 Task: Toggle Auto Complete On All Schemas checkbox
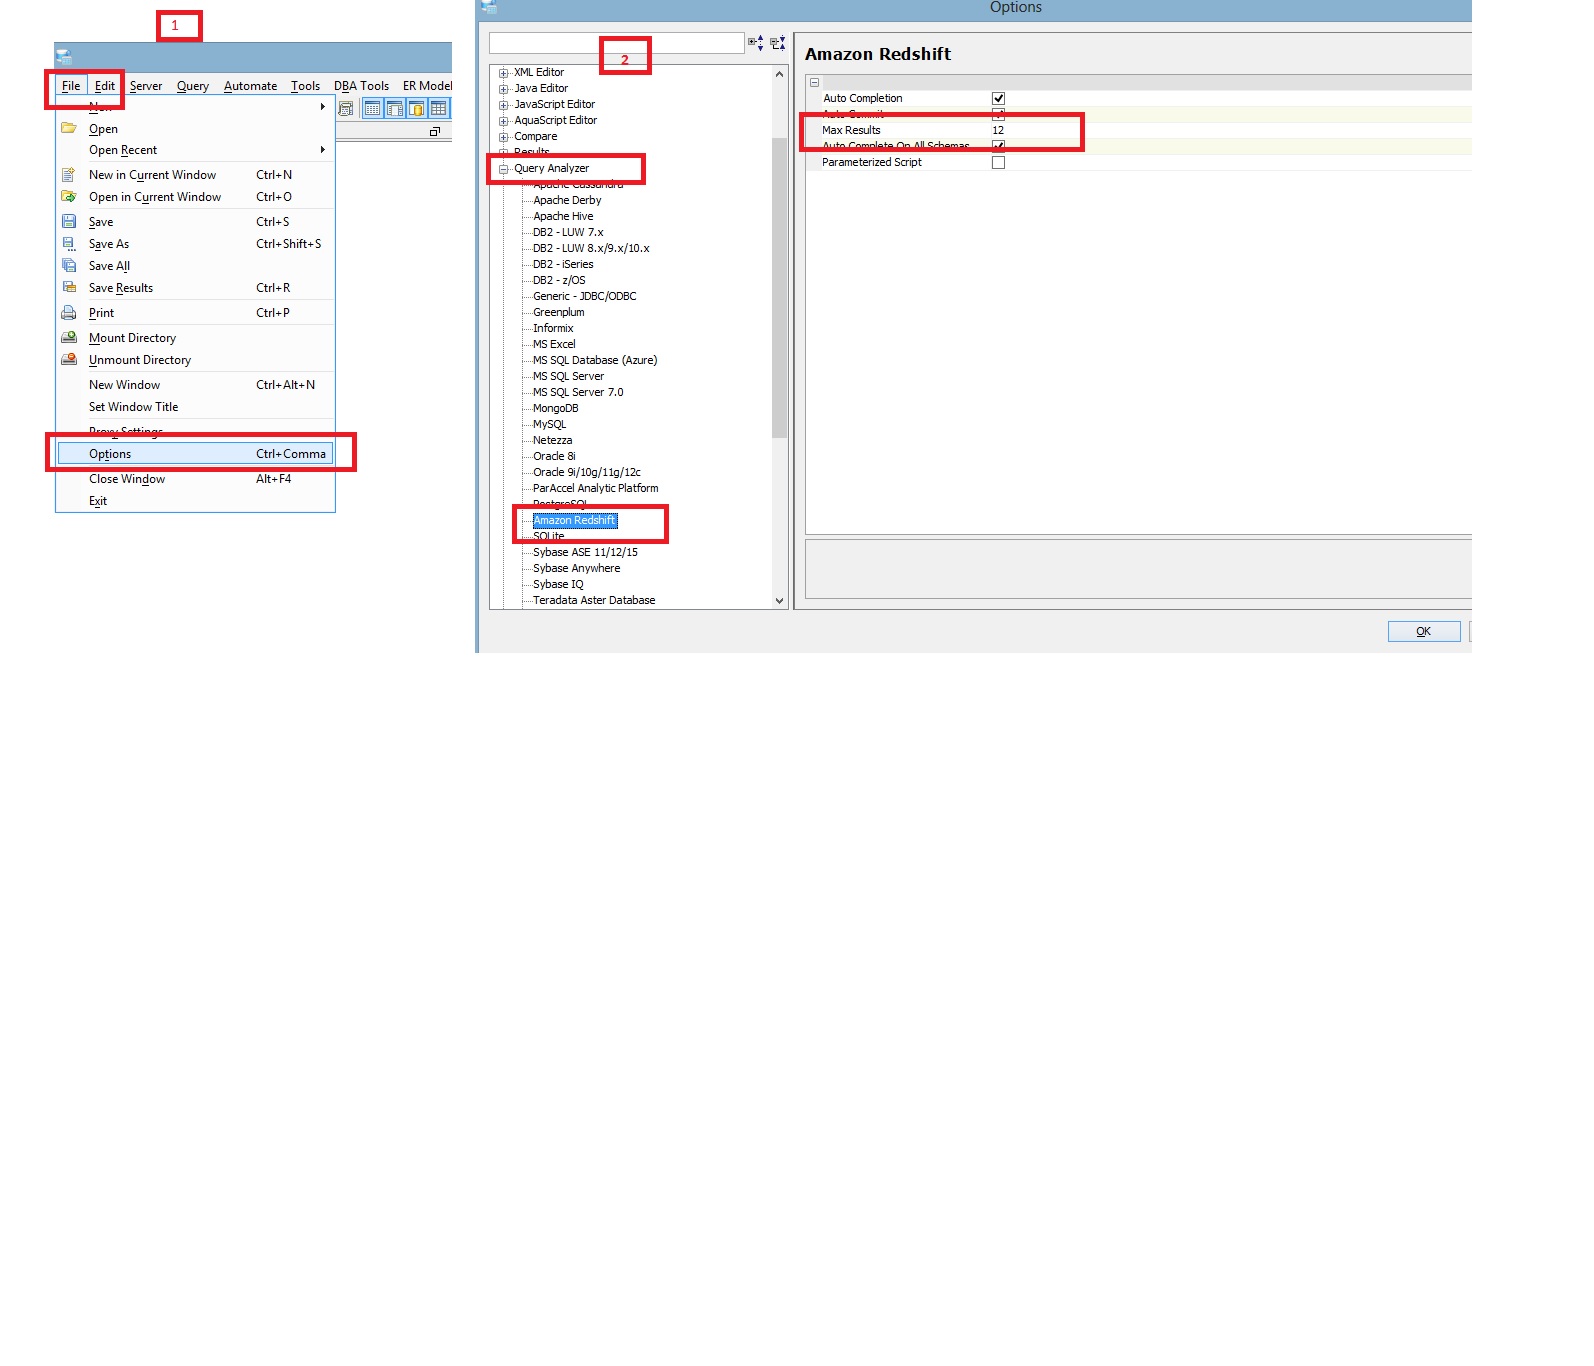[998, 146]
